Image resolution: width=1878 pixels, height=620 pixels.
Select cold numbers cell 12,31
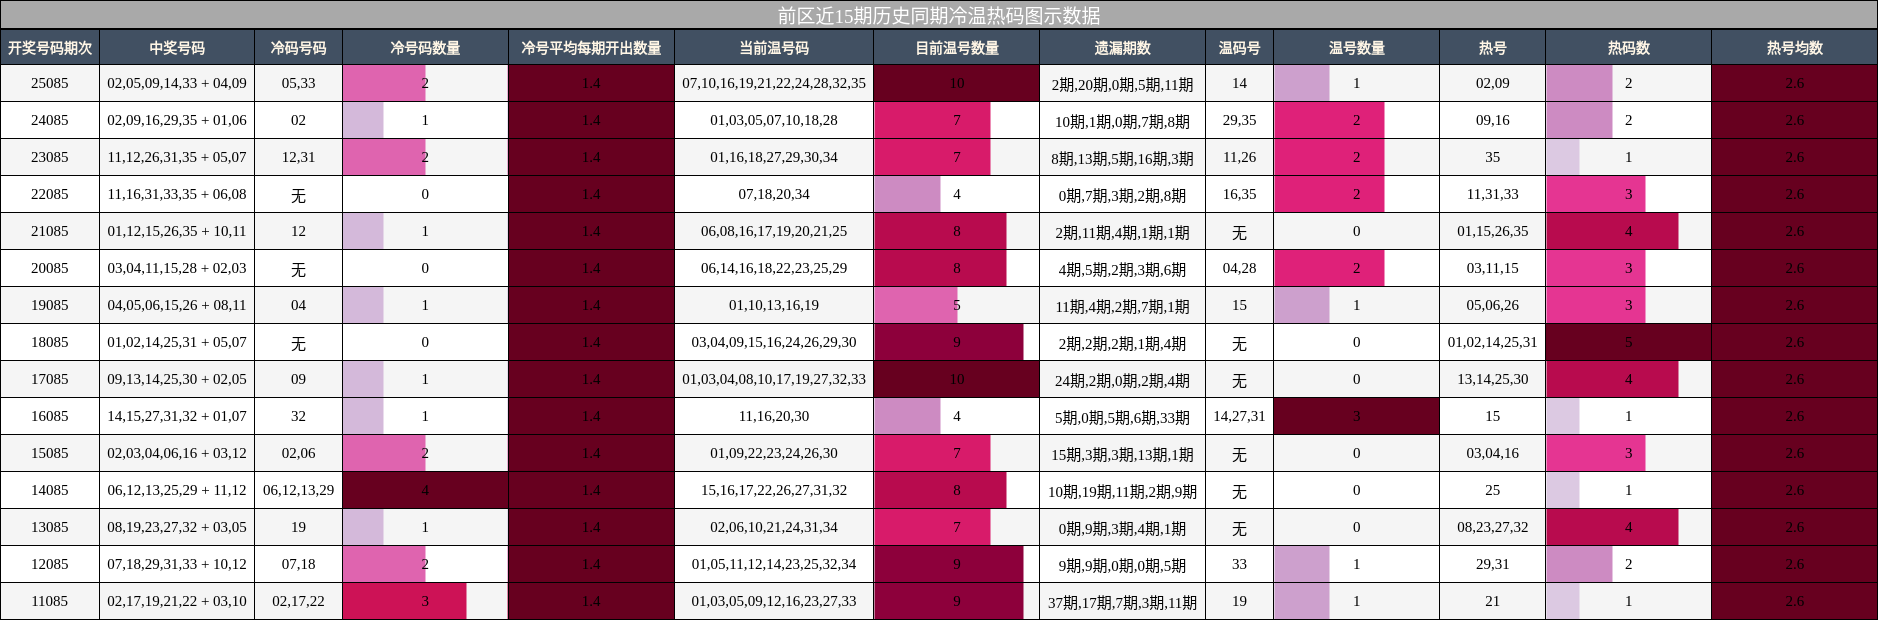pyautogui.click(x=298, y=157)
